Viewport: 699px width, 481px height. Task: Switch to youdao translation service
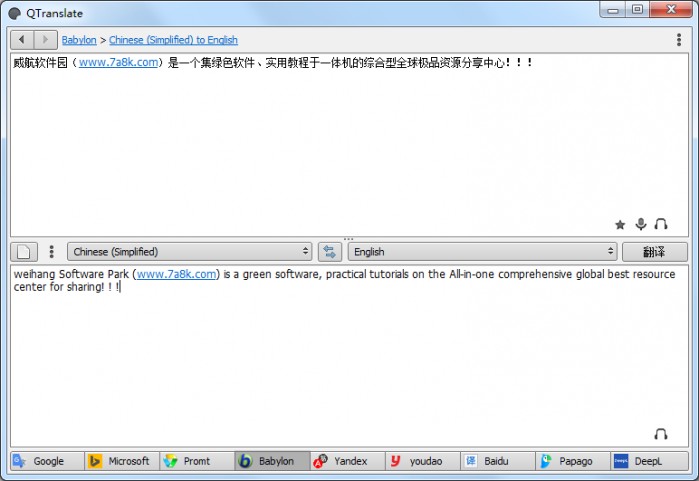pos(422,461)
